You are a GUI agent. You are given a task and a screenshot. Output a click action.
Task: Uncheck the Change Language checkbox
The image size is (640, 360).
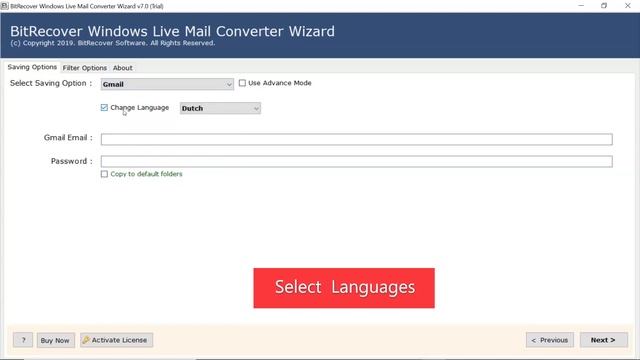point(104,107)
